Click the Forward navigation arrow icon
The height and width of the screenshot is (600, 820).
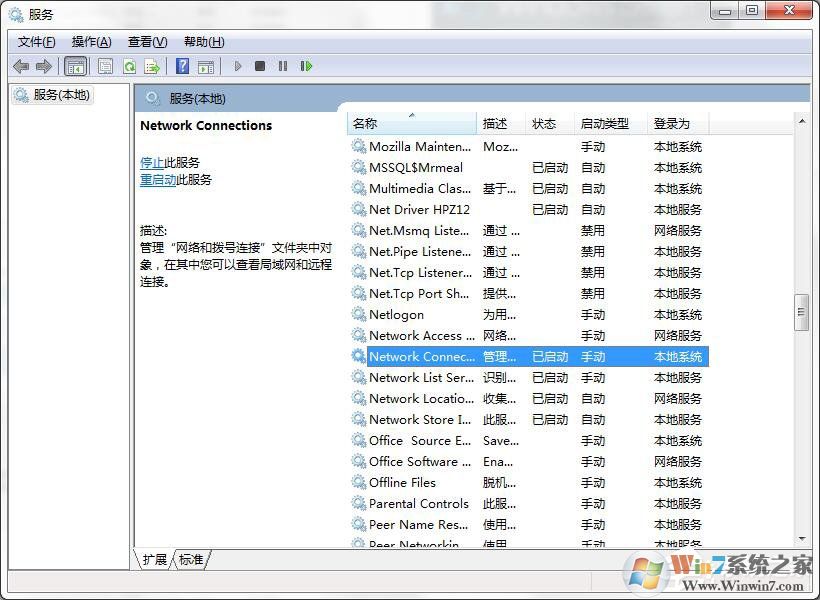45,66
